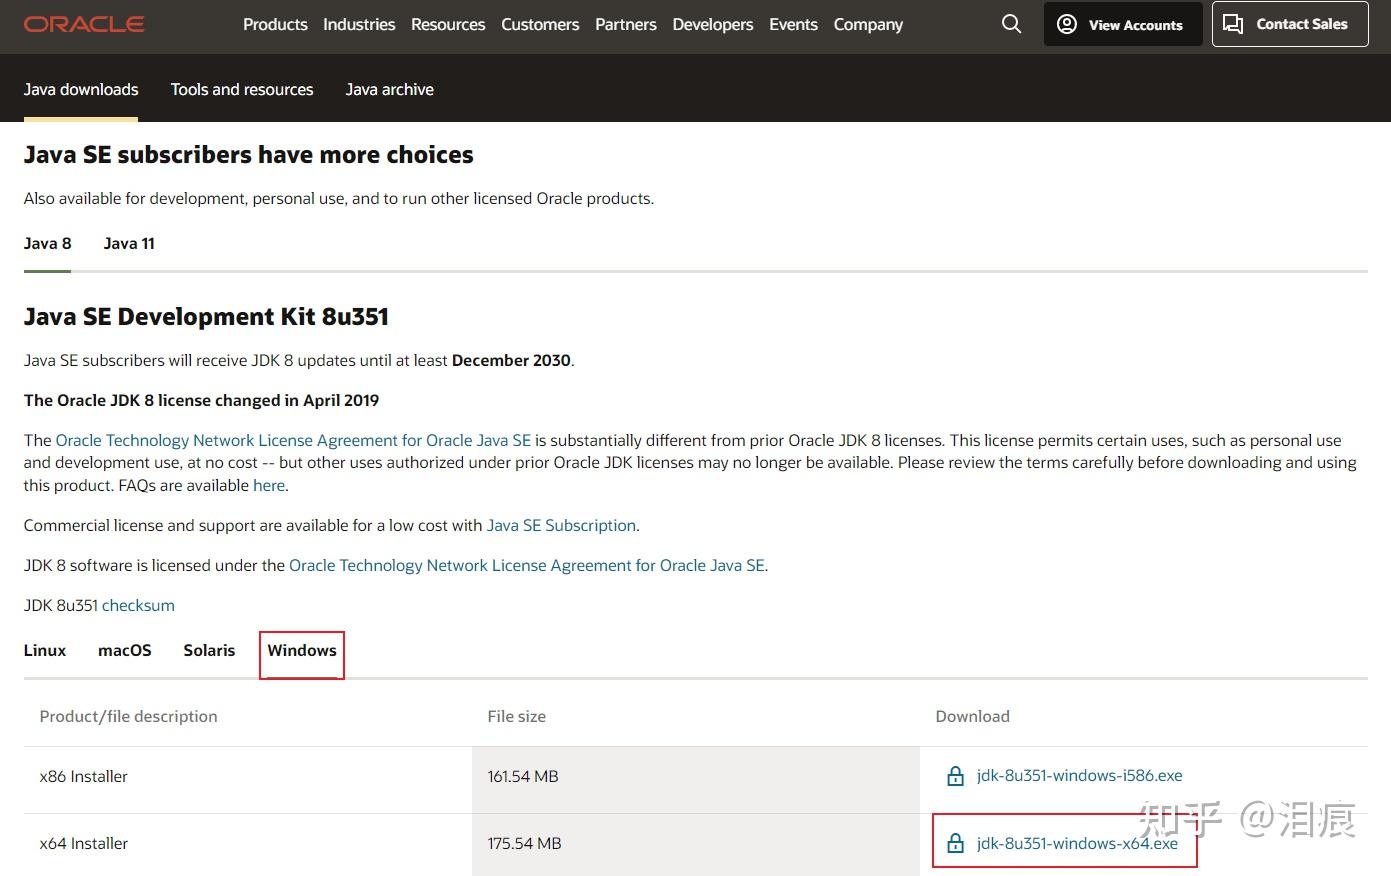Open the JDK 8u351 checksum link
Screen dimensions: 1391x876
pos(138,605)
